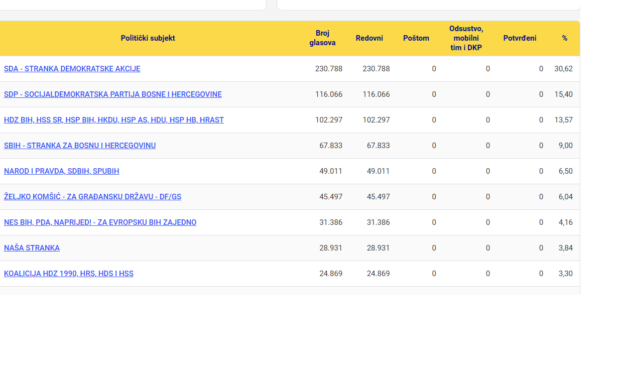This screenshot has width=627, height=376.
Task: Open SDA - Stranka Demokratske Akcije link
Action: pos(72,69)
